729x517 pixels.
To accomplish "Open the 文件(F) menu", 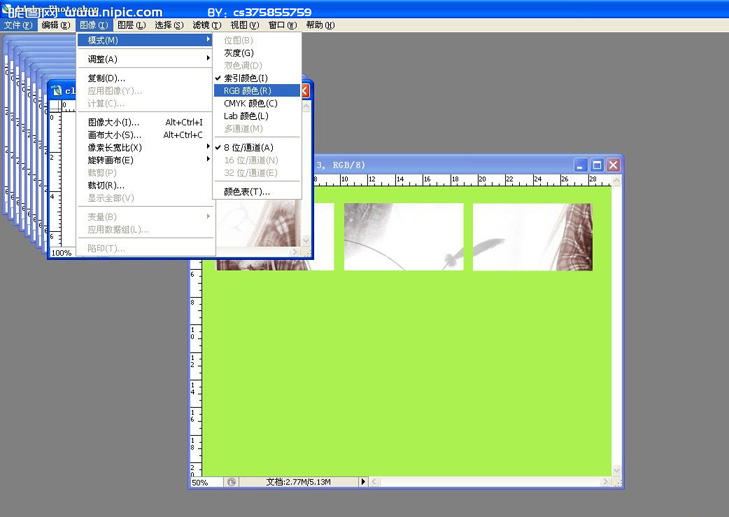I will pyautogui.click(x=18, y=25).
